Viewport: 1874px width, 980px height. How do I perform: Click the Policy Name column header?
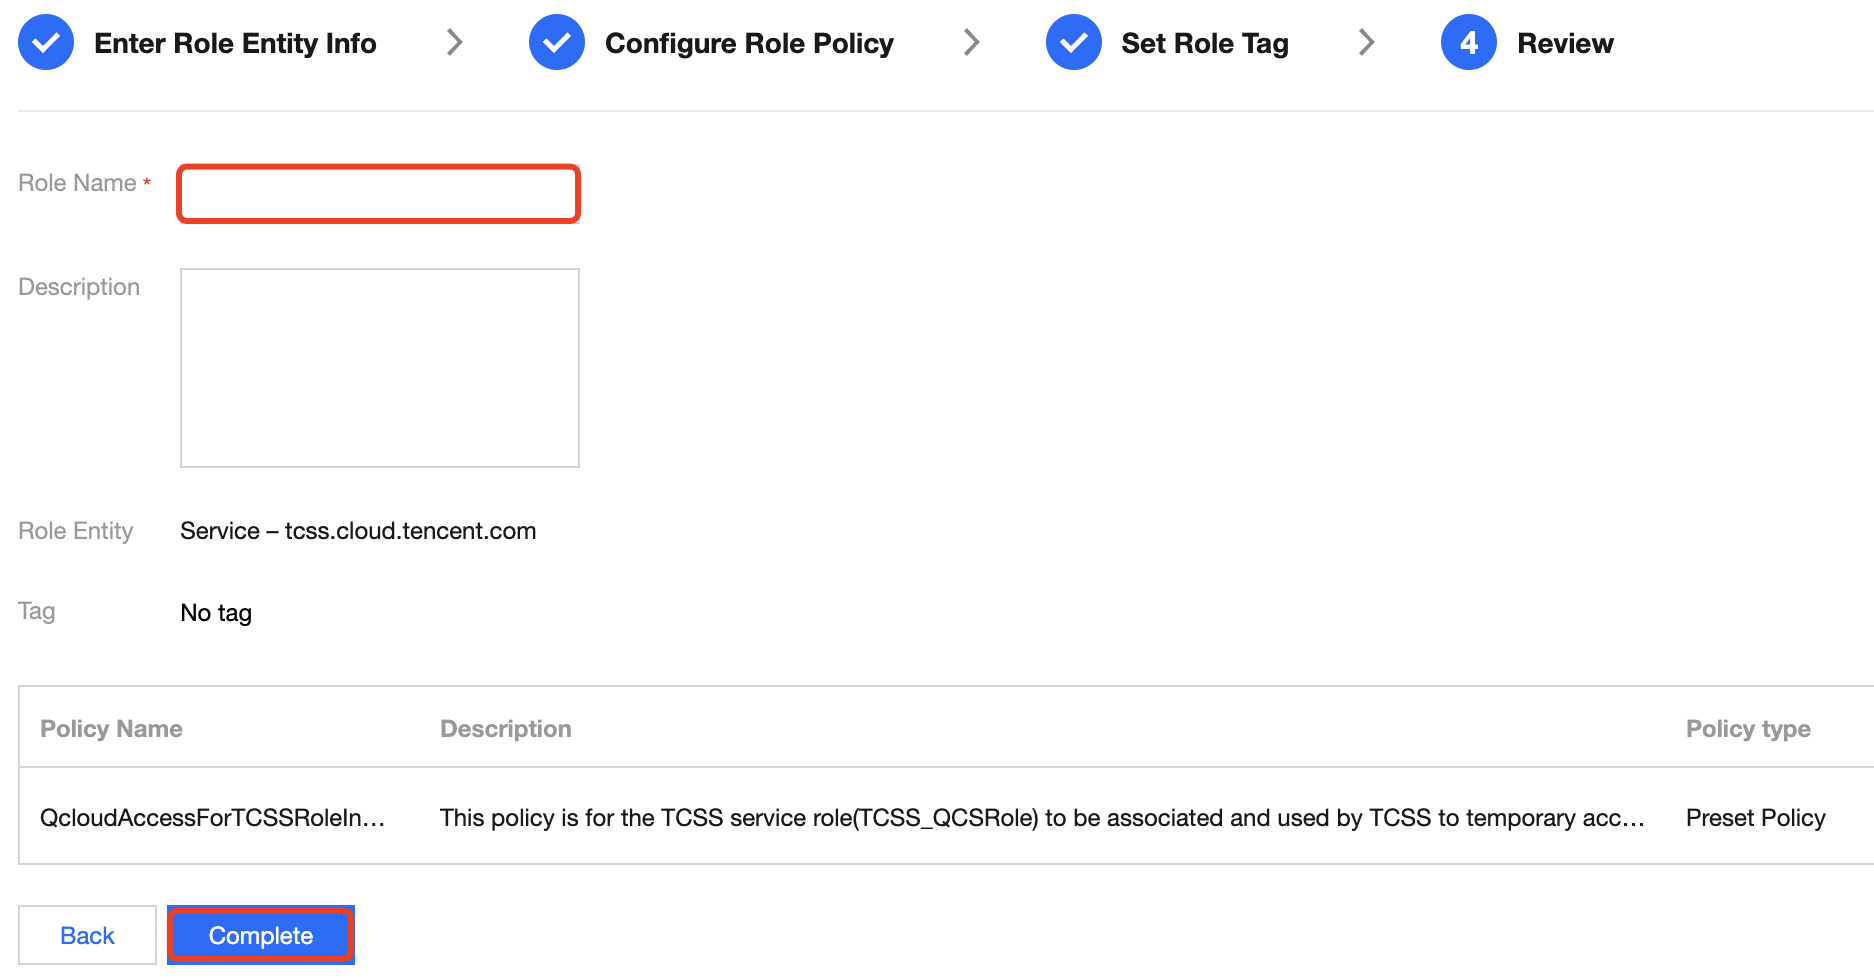click(111, 729)
